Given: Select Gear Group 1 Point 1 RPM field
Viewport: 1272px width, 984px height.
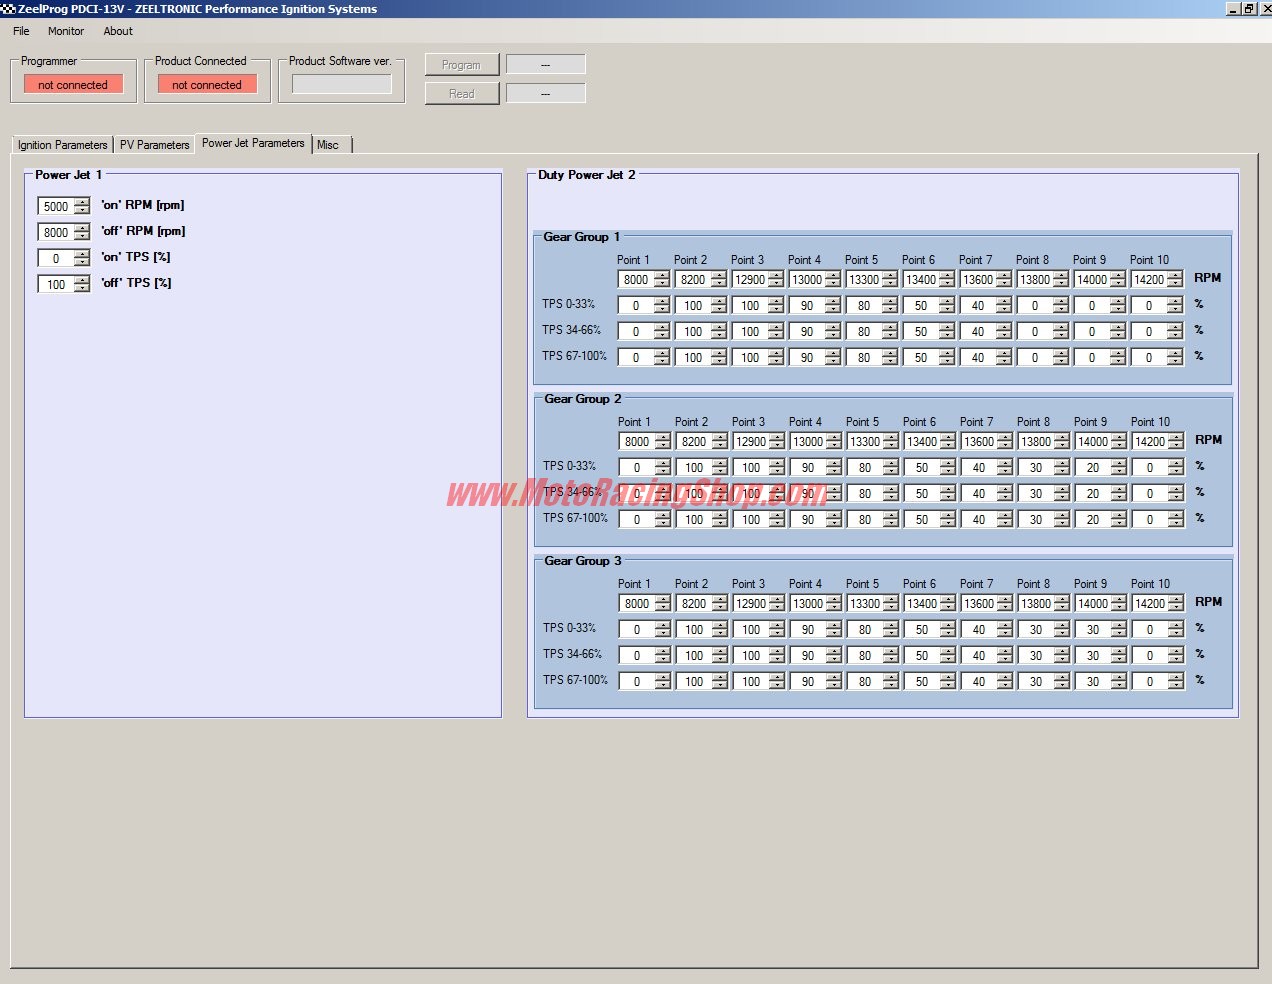Looking at the screenshot, I should (635, 280).
